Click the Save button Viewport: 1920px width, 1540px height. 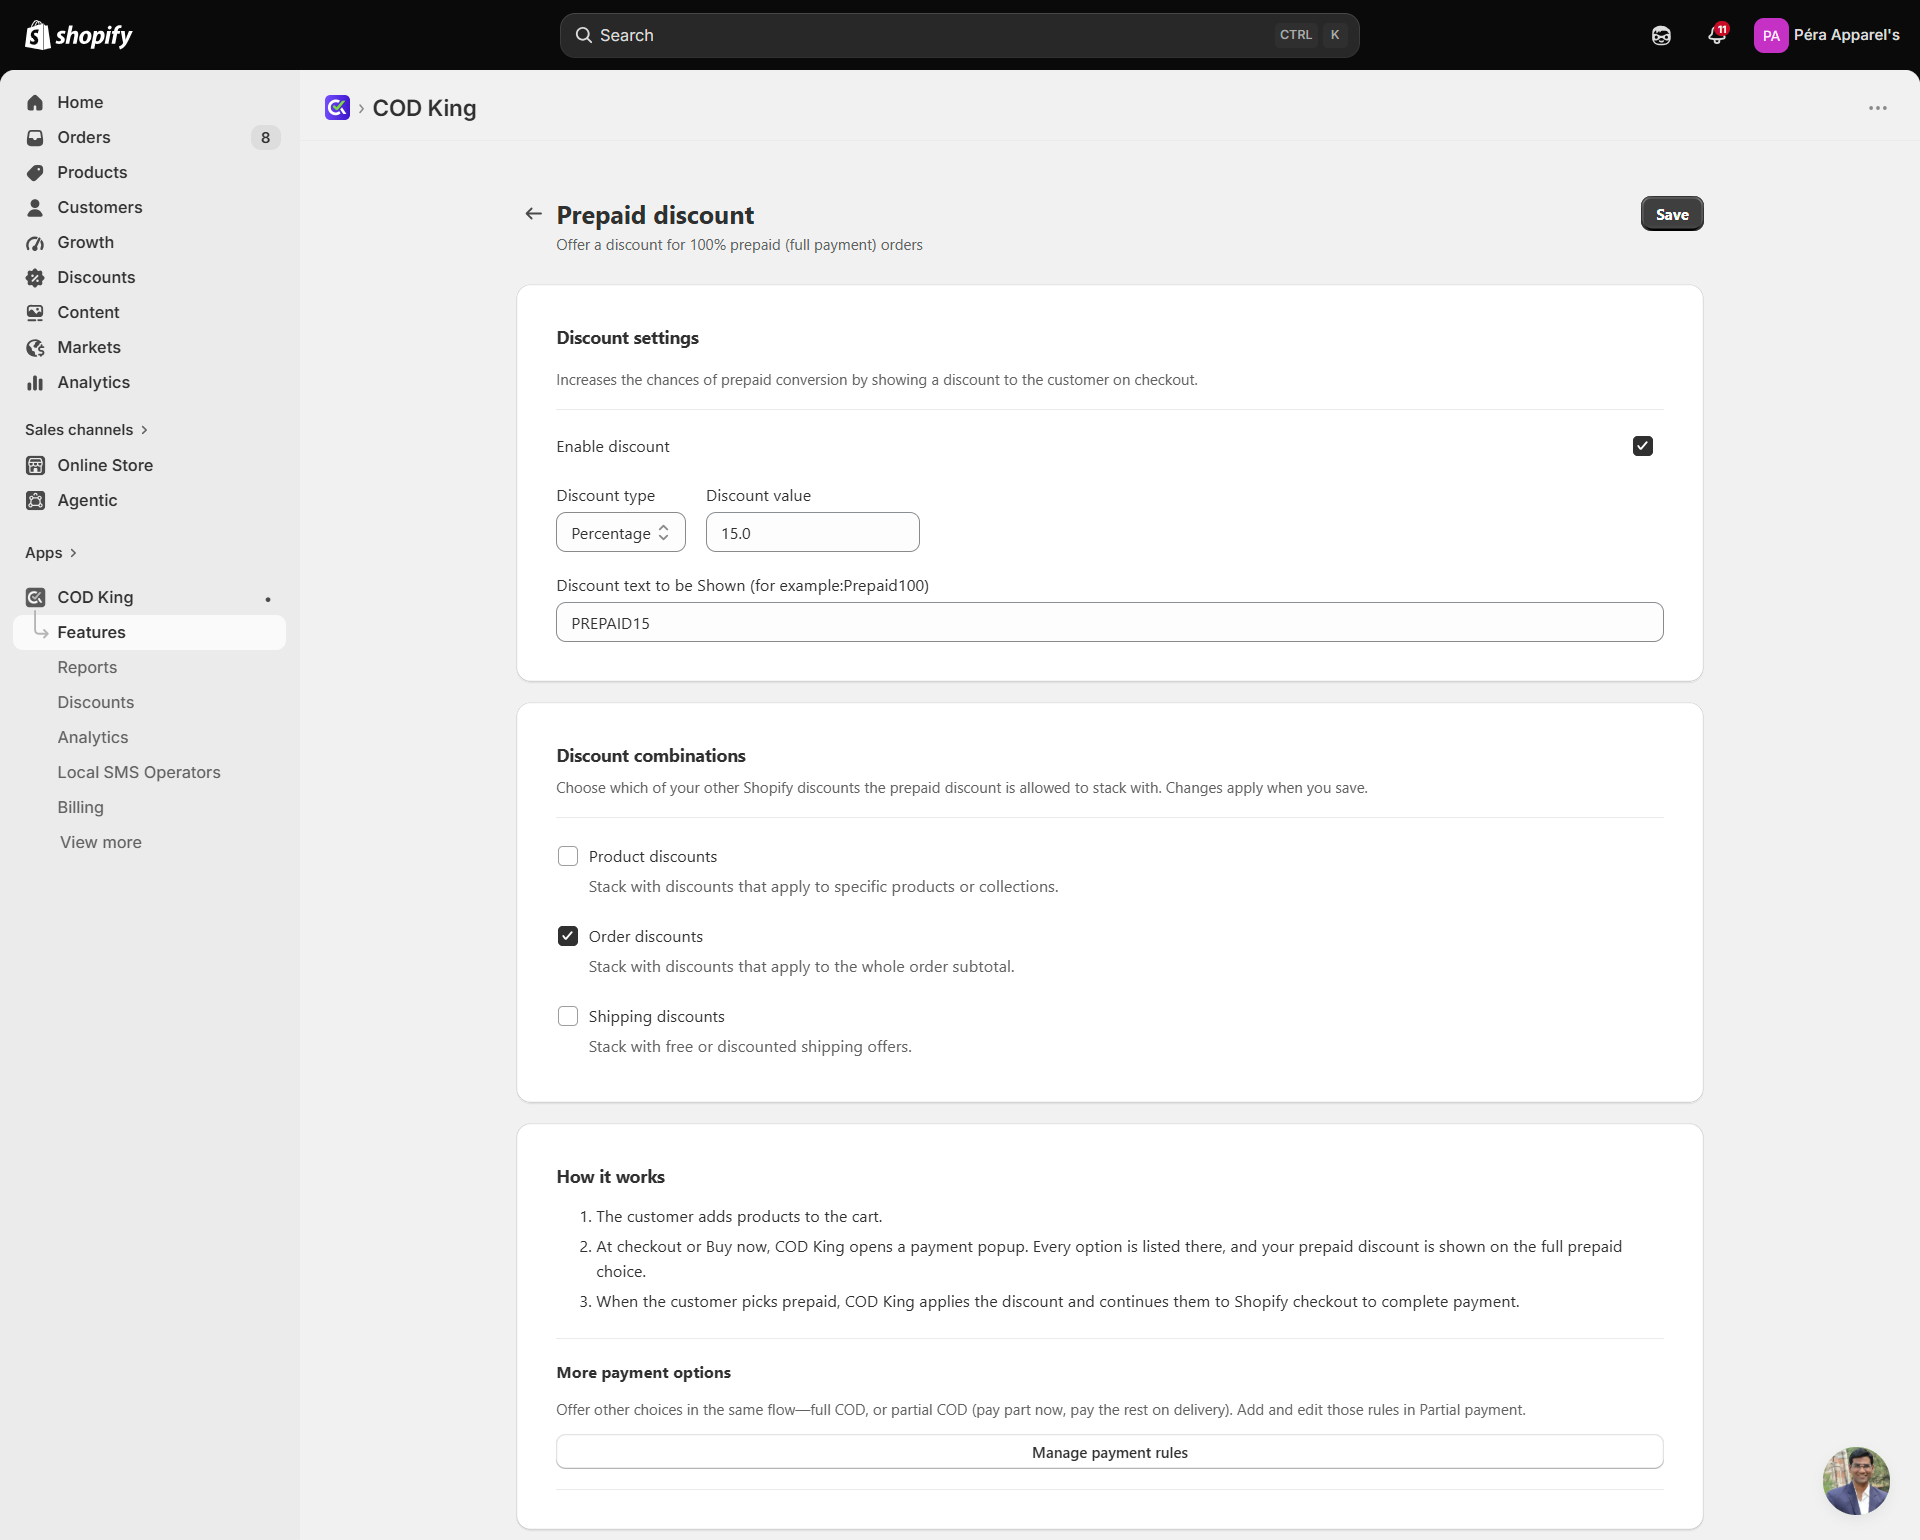coord(1672,214)
